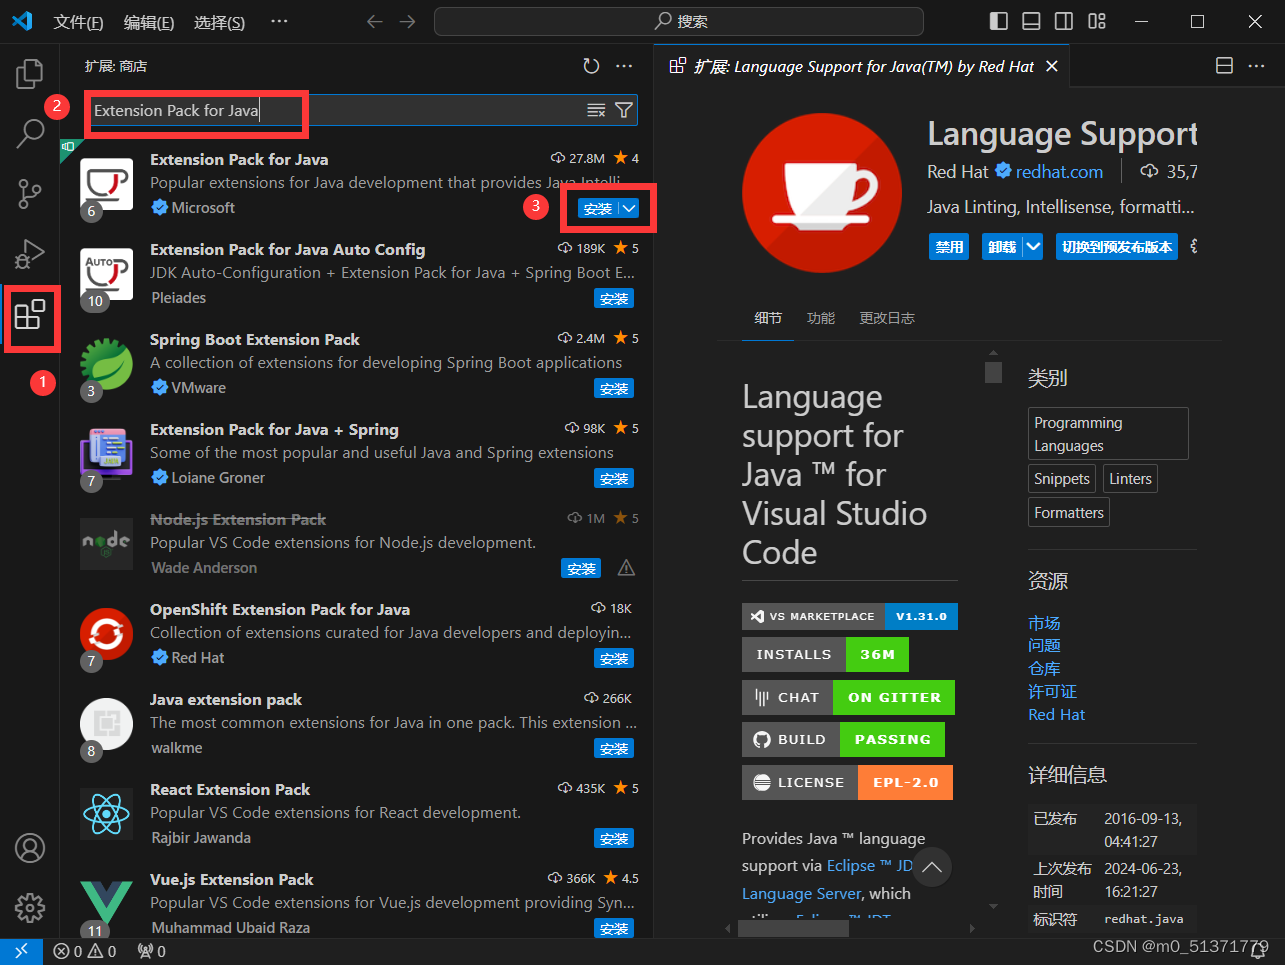This screenshot has width=1285, height=965.
Task: Open editor more actions ellipsis
Action: pyautogui.click(x=1257, y=66)
